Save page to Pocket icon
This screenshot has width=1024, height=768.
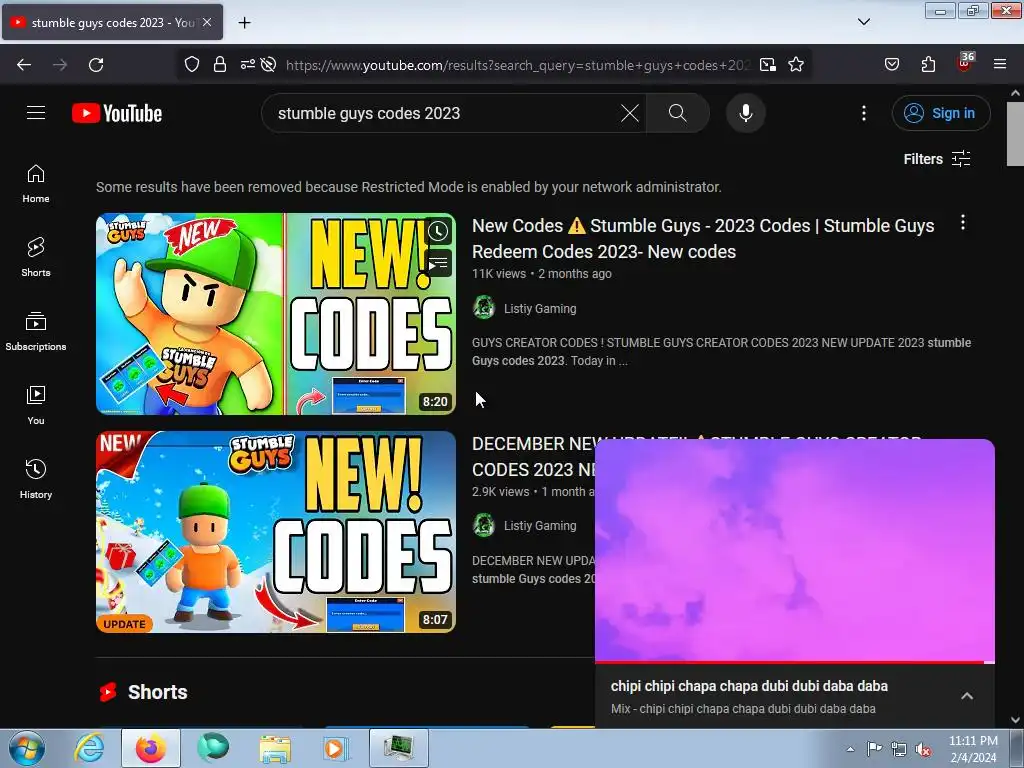pos(891,65)
